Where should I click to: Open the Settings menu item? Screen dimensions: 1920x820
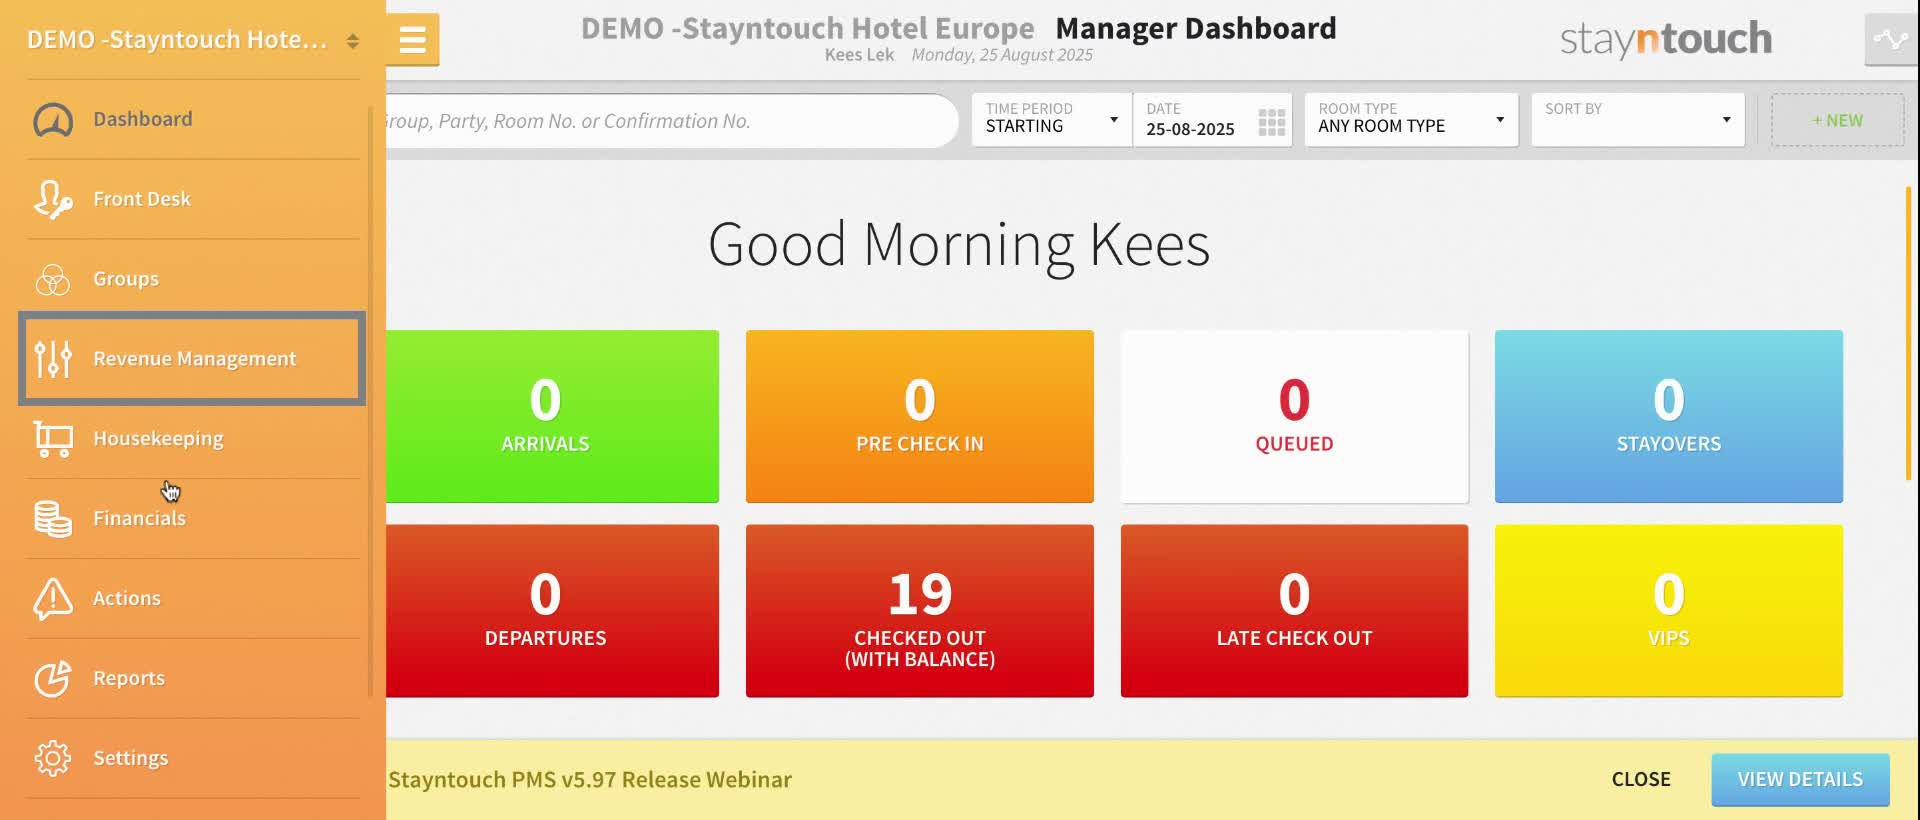193,758
